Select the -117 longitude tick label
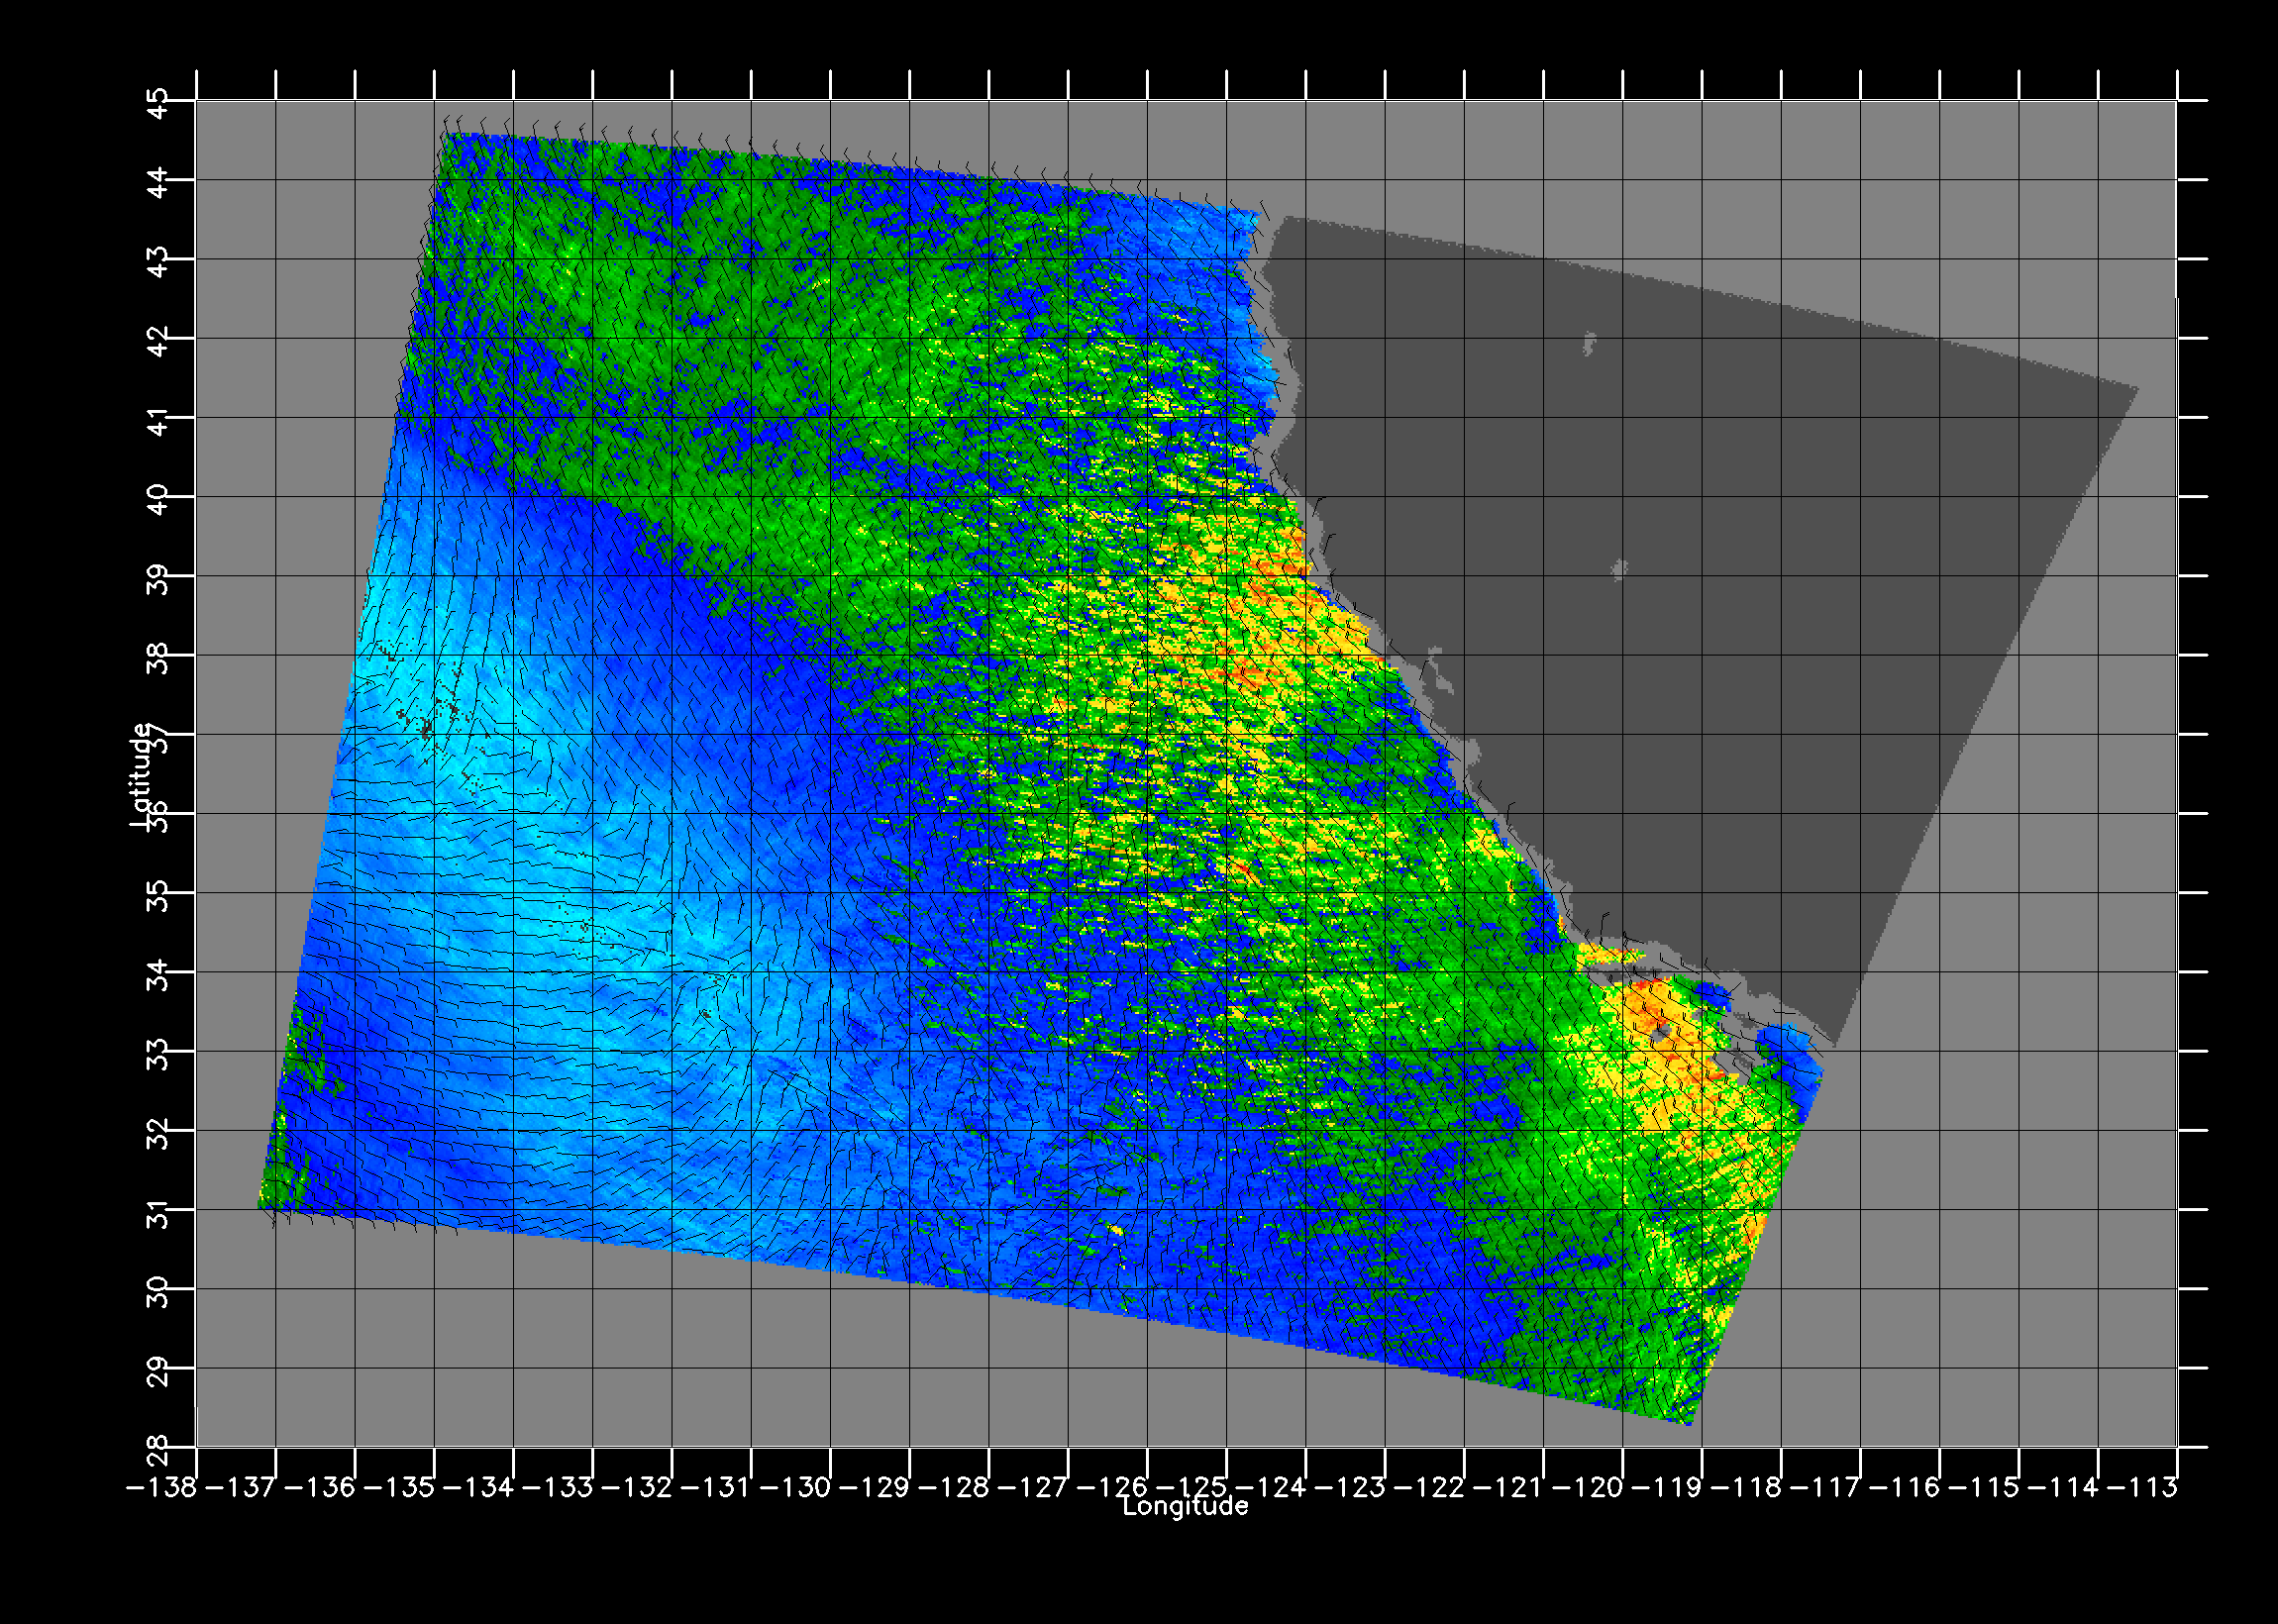Image resolution: width=2278 pixels, height=1624 pixels. [1826, 1487]
